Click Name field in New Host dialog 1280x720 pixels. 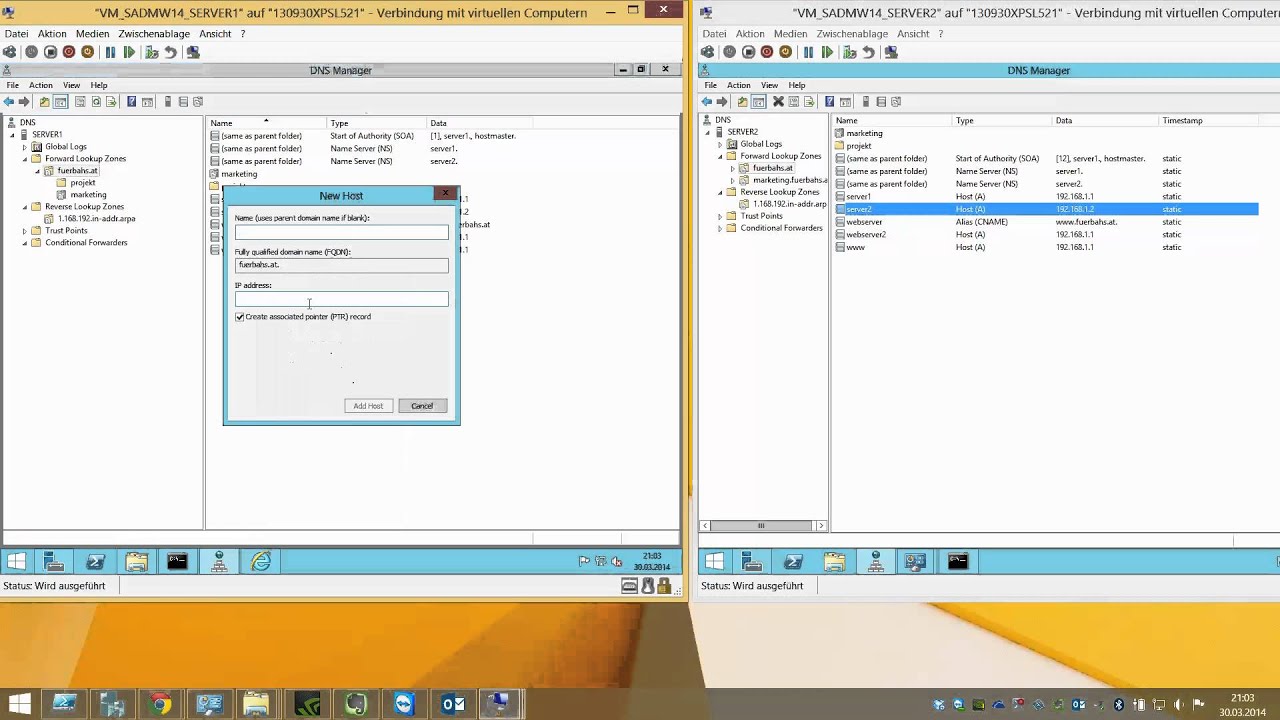coord(342,232)
